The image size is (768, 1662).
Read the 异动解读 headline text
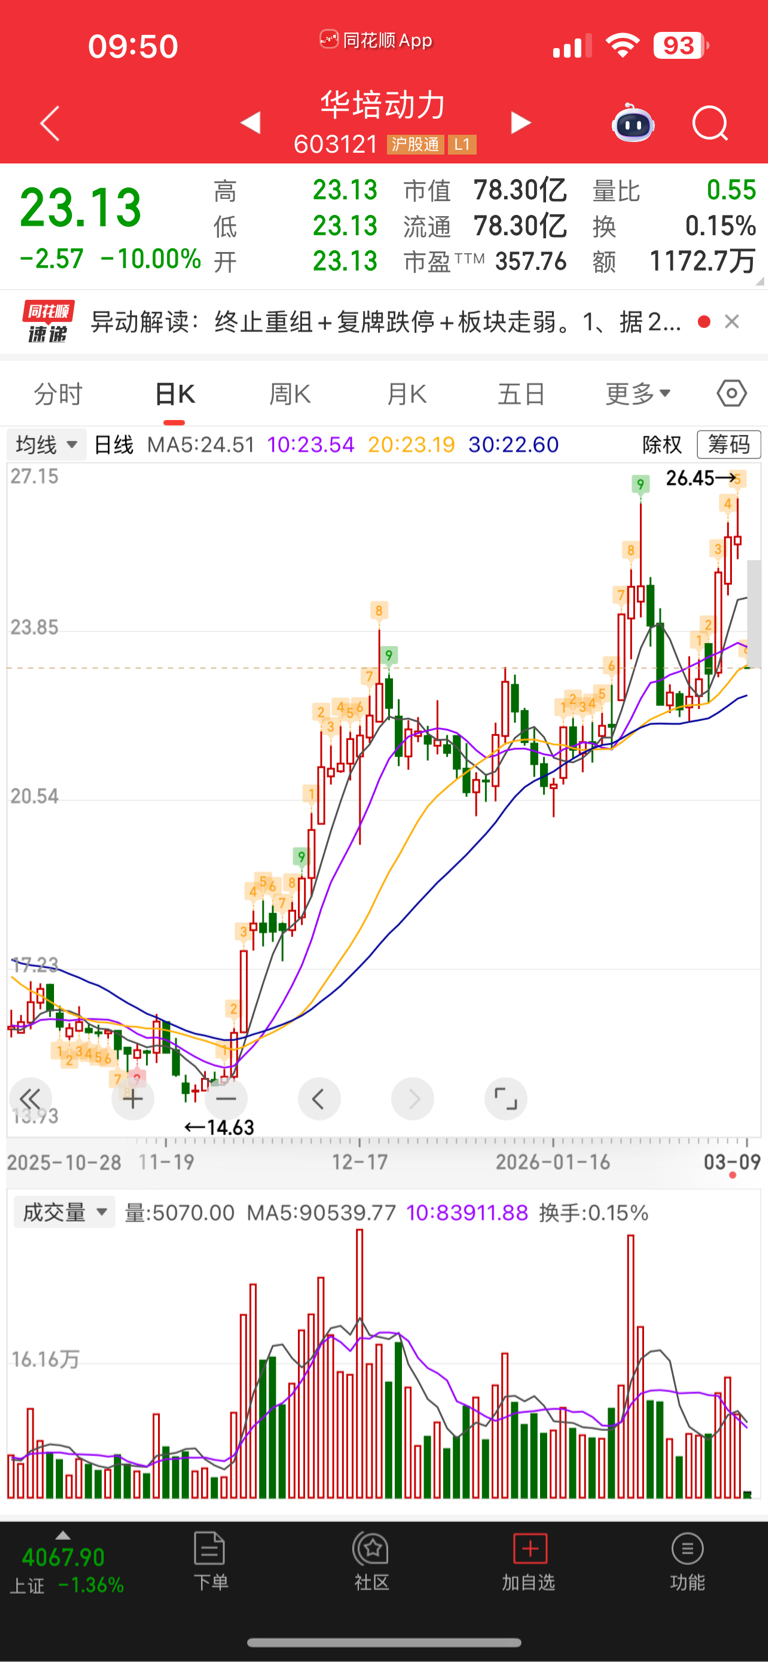coord(386,322)
